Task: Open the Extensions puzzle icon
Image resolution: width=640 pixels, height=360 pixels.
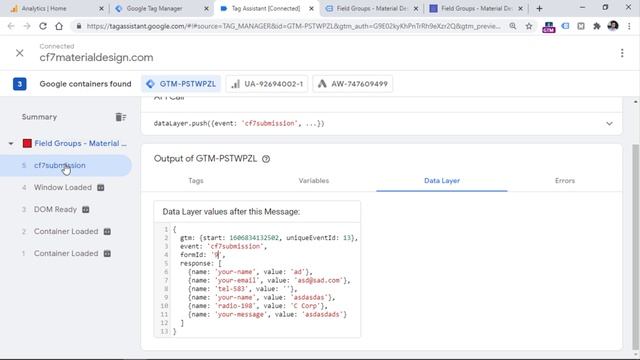Action: [597, 26]
